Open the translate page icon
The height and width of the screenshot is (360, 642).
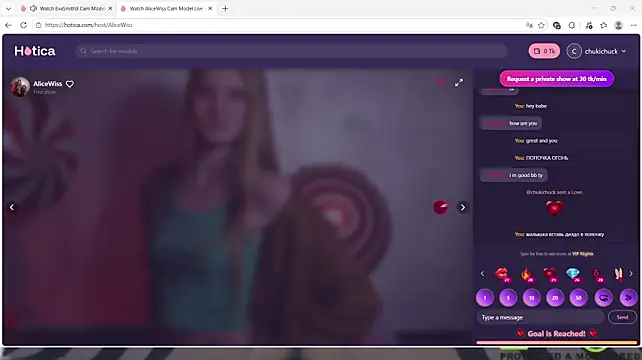(x=529, y=25)
